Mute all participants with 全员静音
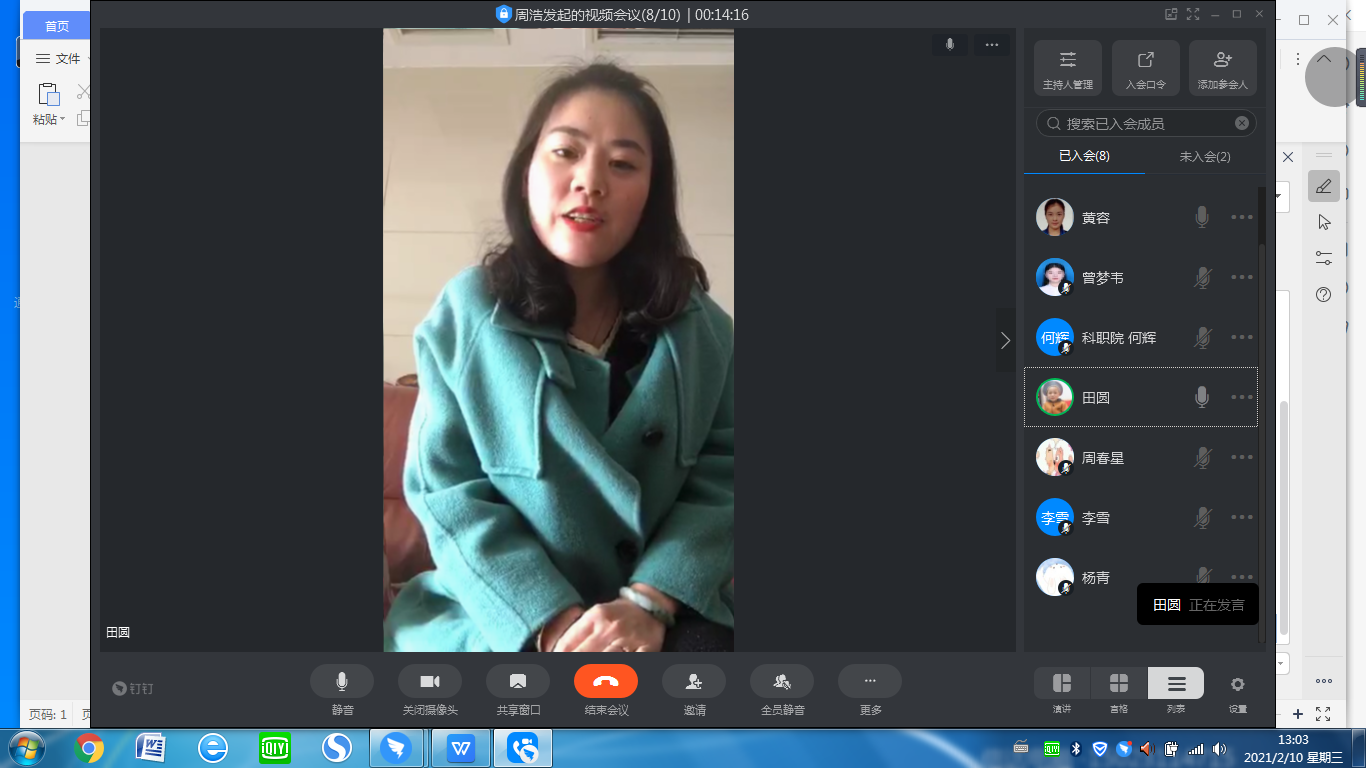Screen dimensions: 1366x768 tap(782, 682)
